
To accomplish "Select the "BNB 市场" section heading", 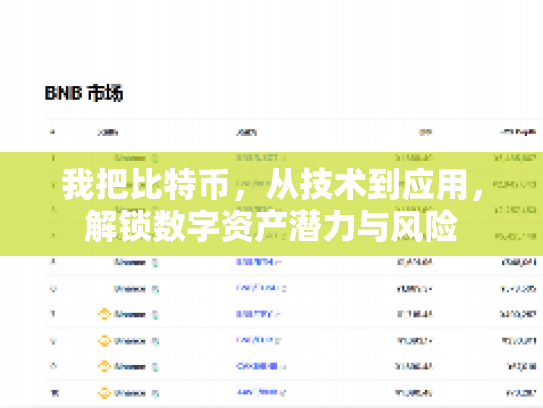I will (84, 93).
